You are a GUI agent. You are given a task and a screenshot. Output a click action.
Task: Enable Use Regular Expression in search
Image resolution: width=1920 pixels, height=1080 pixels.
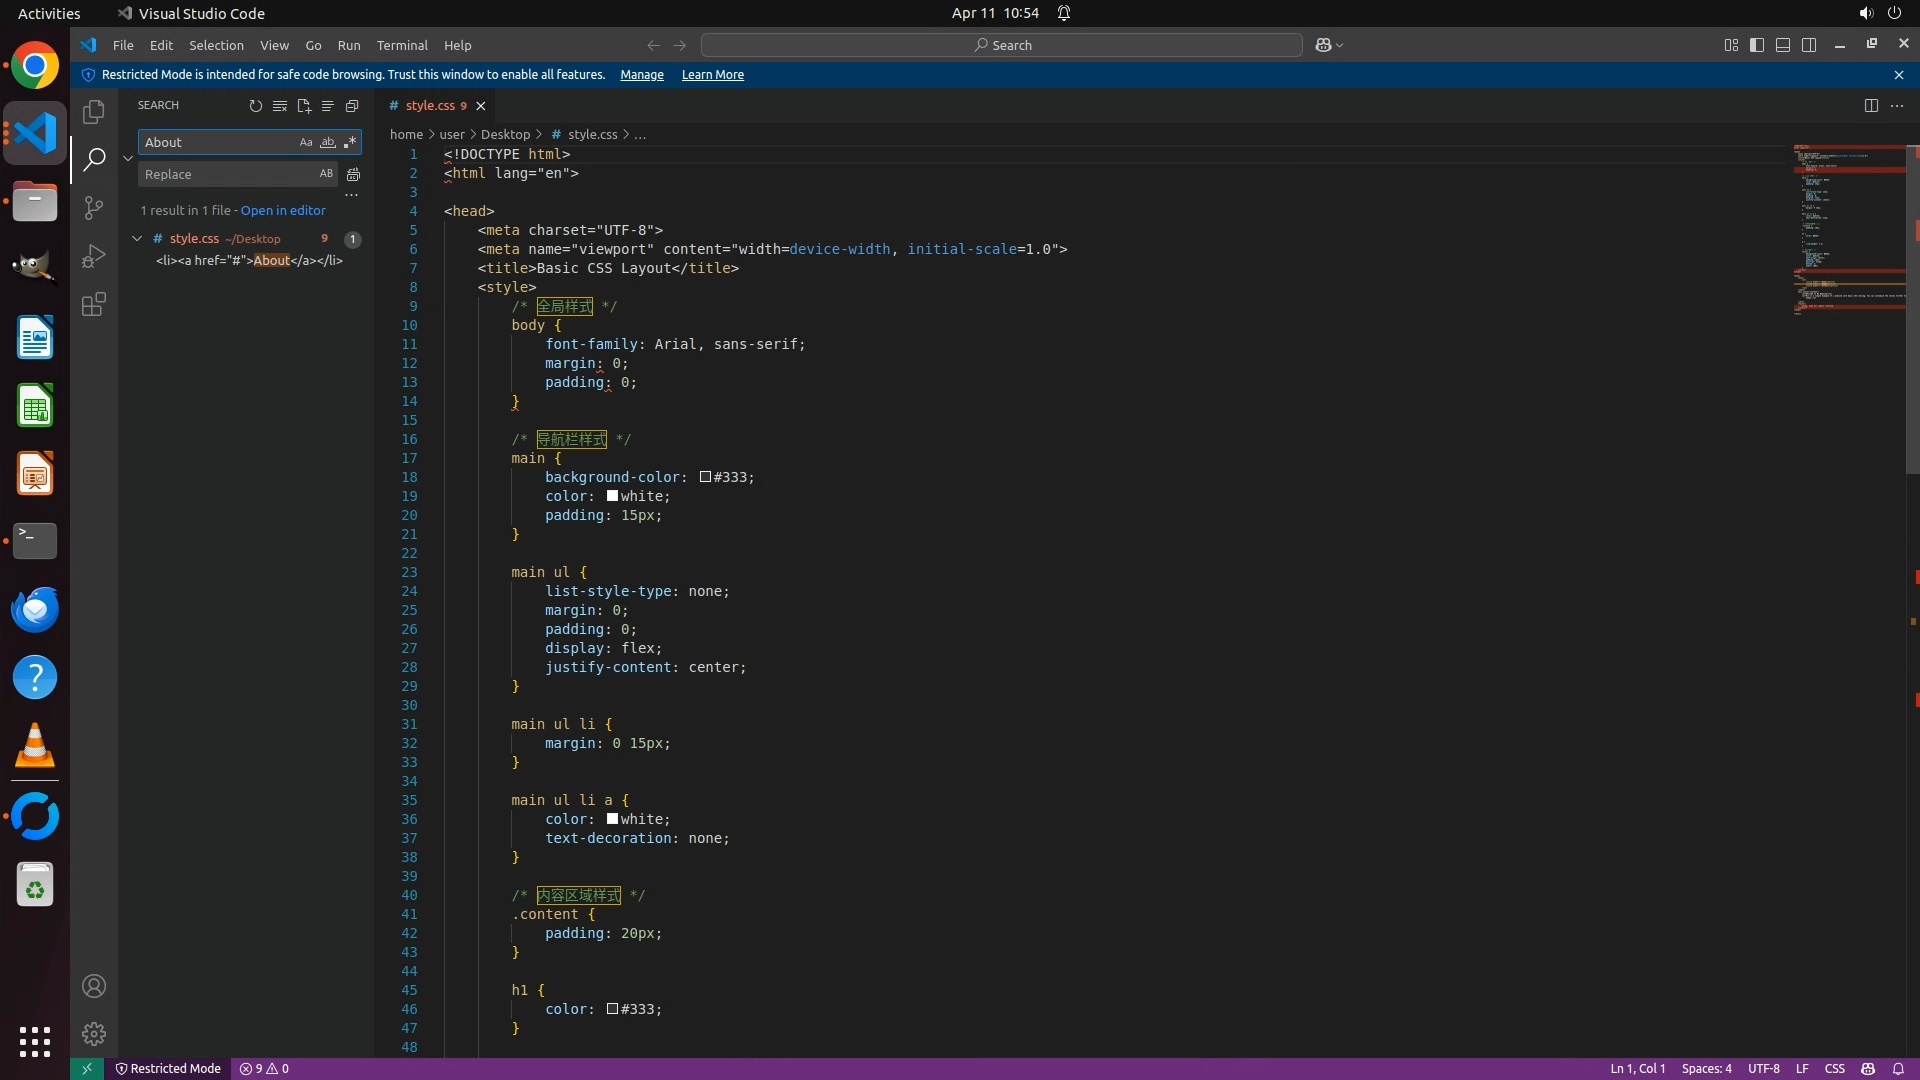(349, 143)
